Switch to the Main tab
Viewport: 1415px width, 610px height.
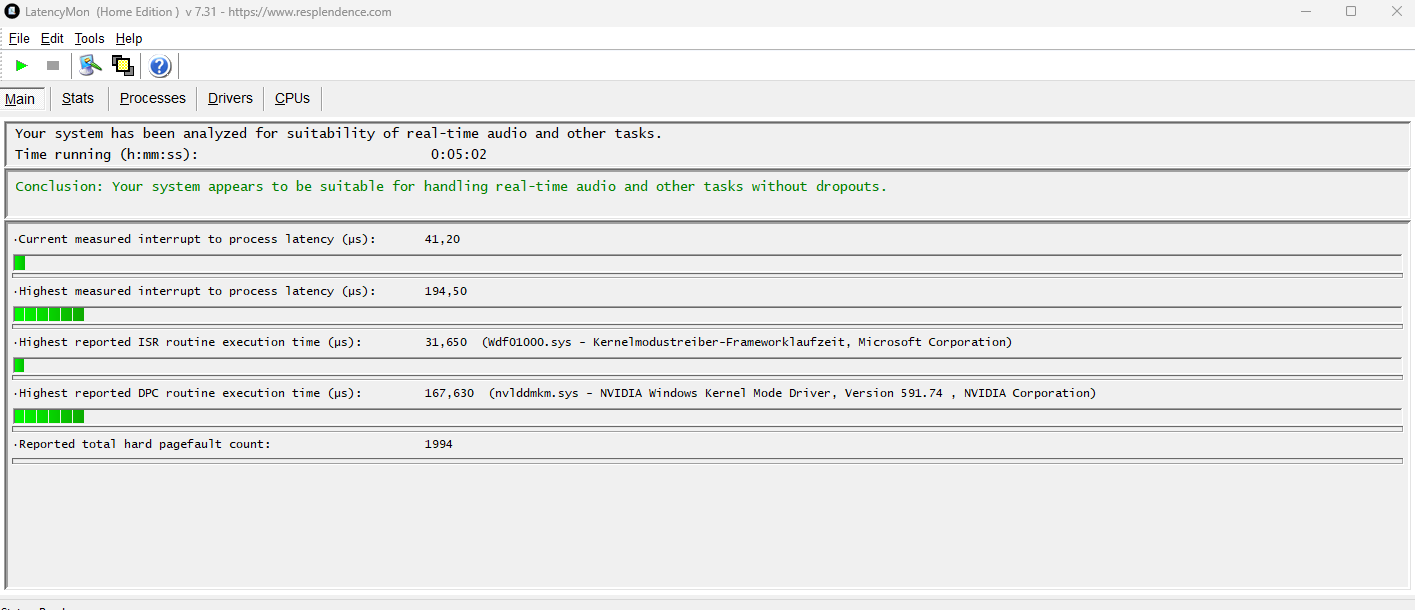click(20, 98)
